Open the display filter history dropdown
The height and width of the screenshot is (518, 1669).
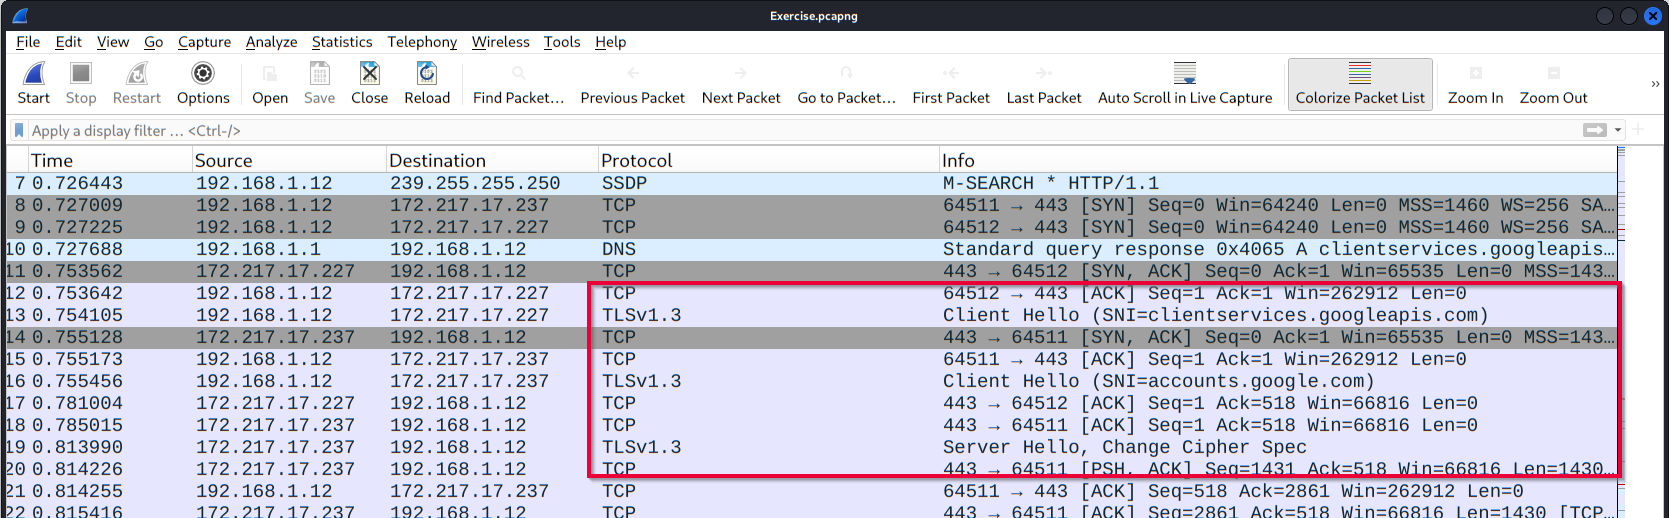[x=1618, y=130]
